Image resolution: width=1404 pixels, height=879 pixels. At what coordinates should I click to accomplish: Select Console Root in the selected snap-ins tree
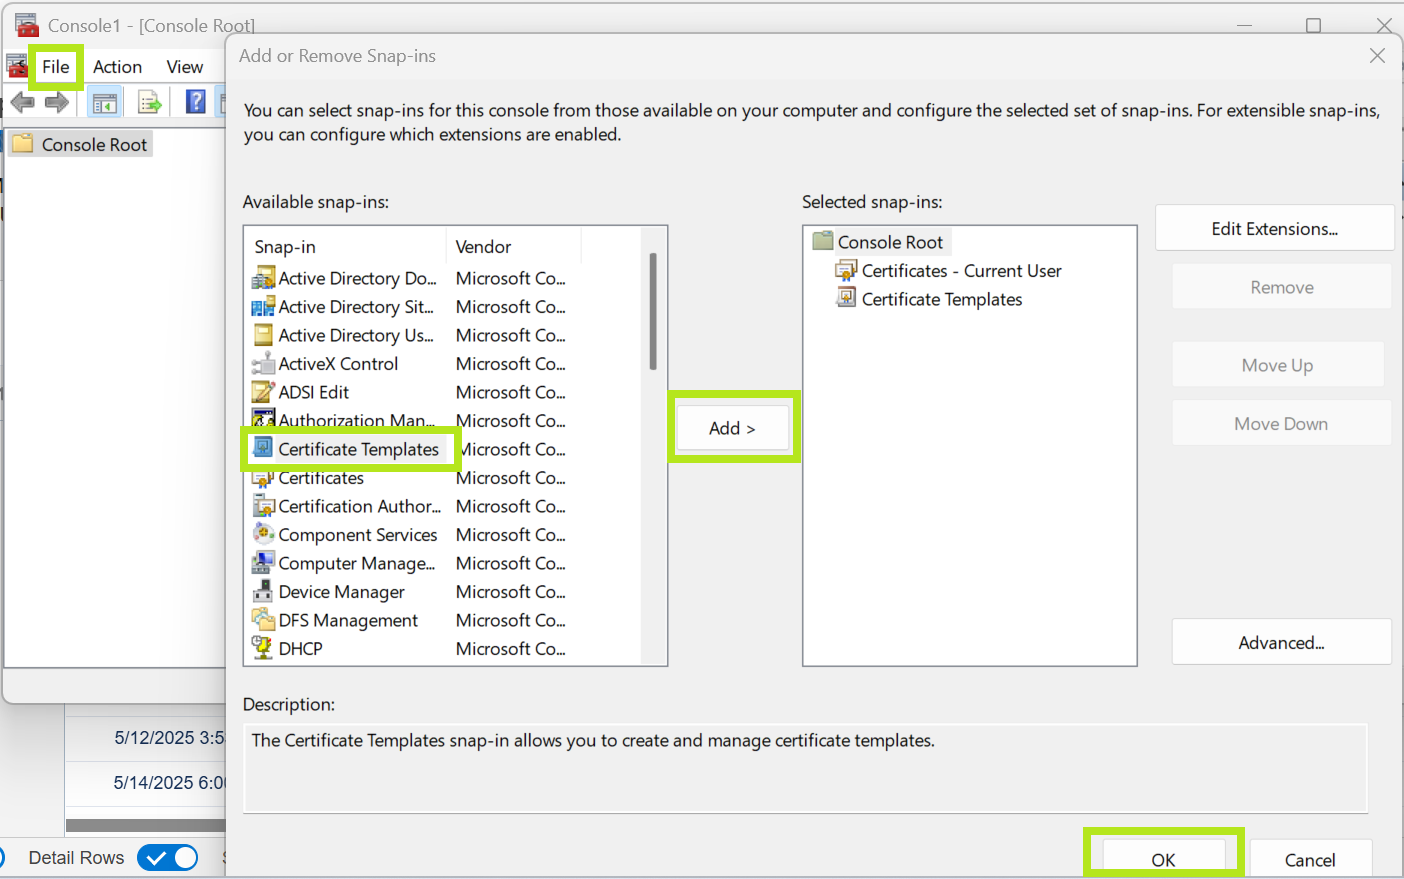pyautogui.click(x=889, y=242)
